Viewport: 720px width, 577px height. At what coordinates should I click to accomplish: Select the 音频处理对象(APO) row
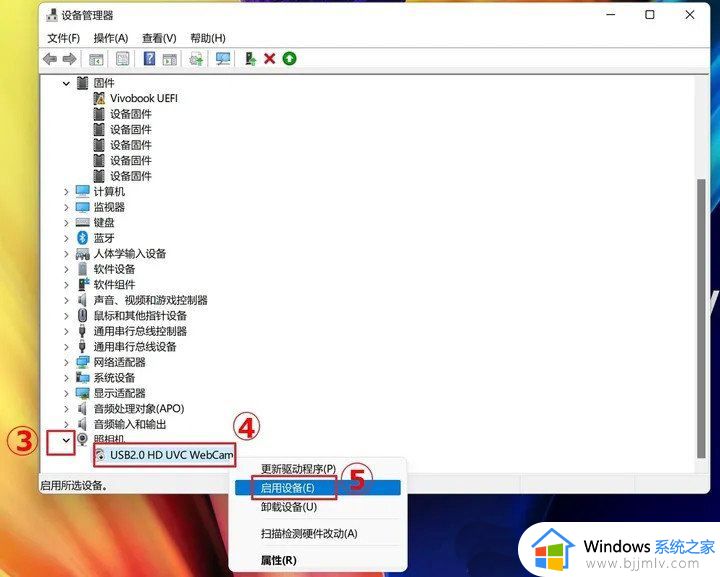139,409
